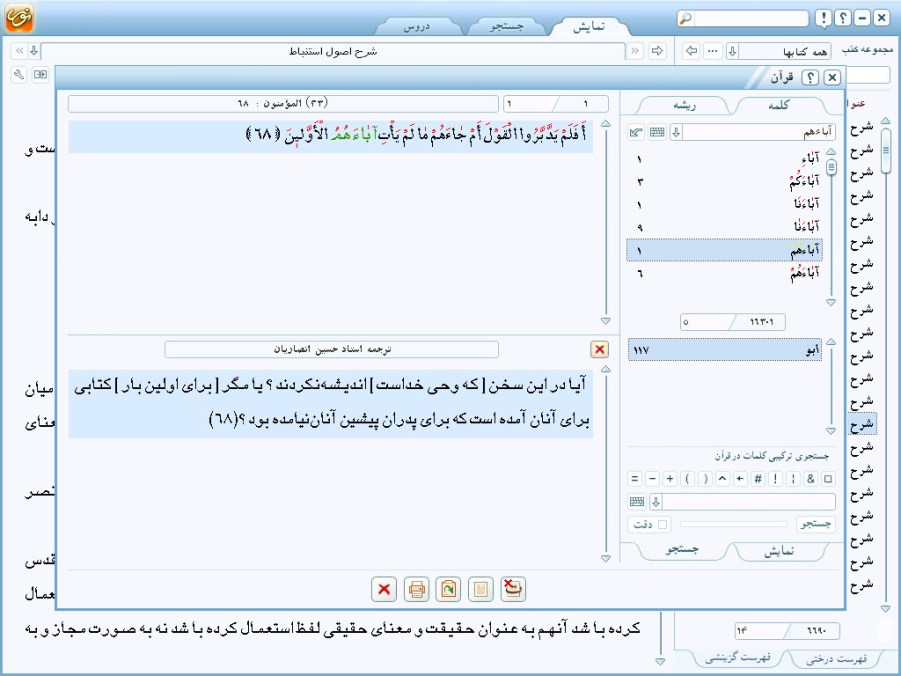Open on-screen keyboard beside the word field
This screenshot has width=901, height=676.
[657, 132]
